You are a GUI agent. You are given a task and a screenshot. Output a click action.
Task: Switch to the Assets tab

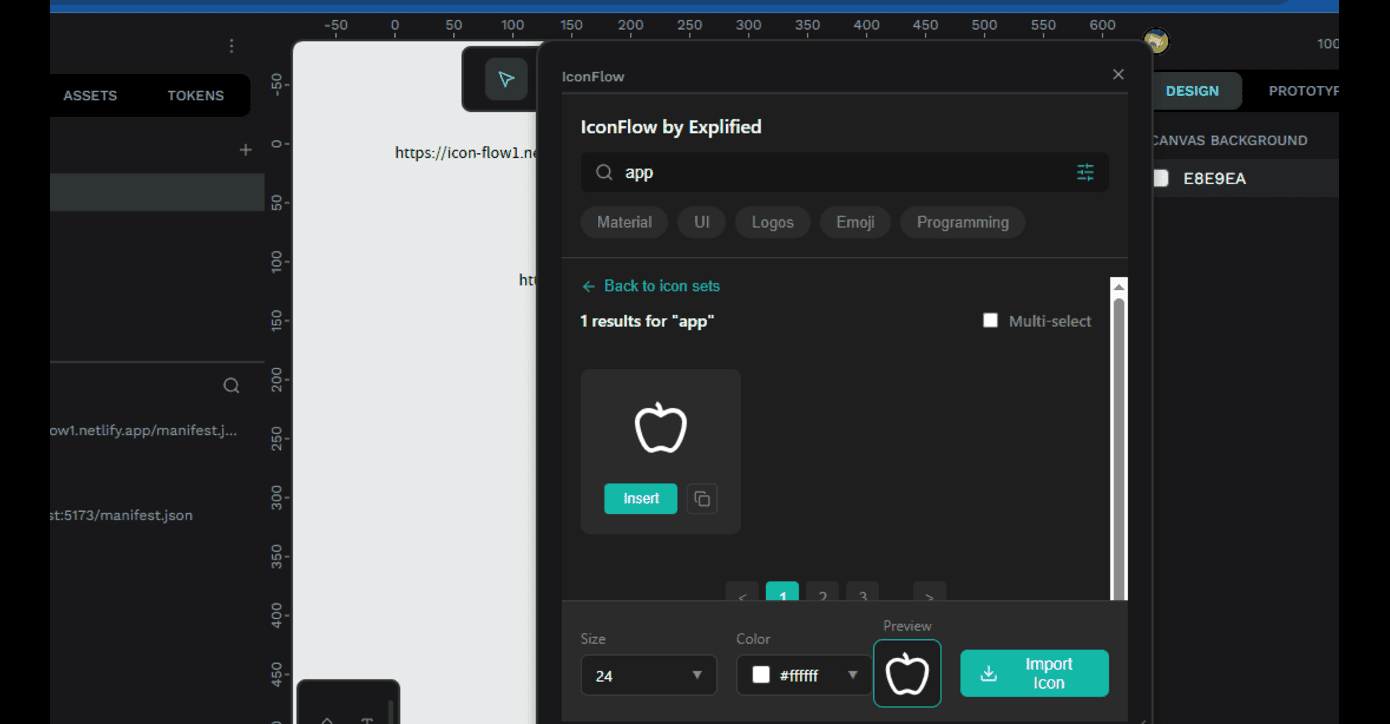pyautogui.click(x=90, y=96)
